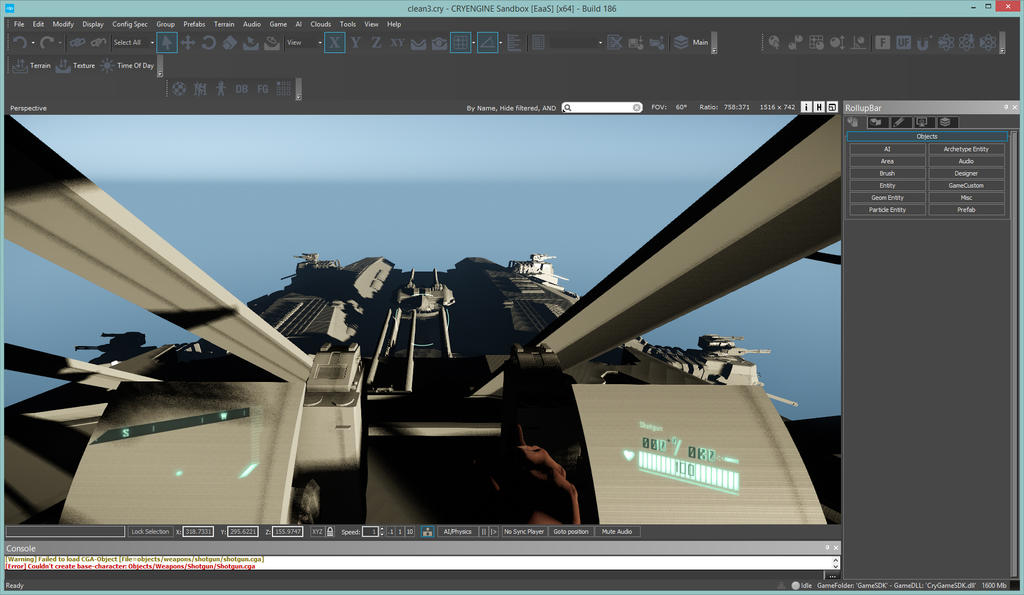Image resolution: width=1024 pixels, height=595 pixels.
Task: Select the Rotate tool
Action: [x=208, y=43]
